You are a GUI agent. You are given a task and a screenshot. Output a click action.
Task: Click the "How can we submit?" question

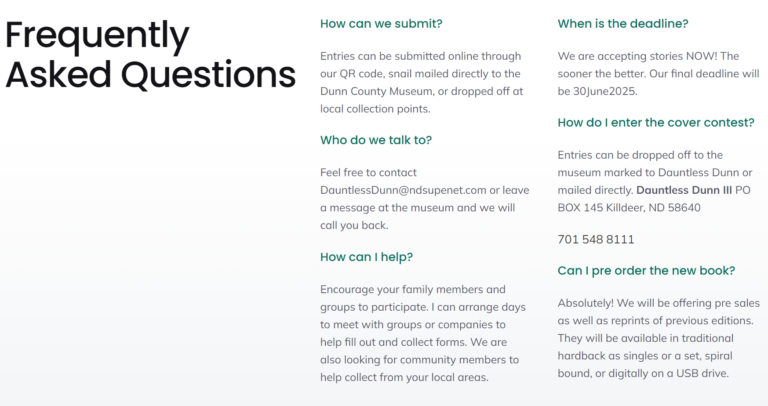381,23
